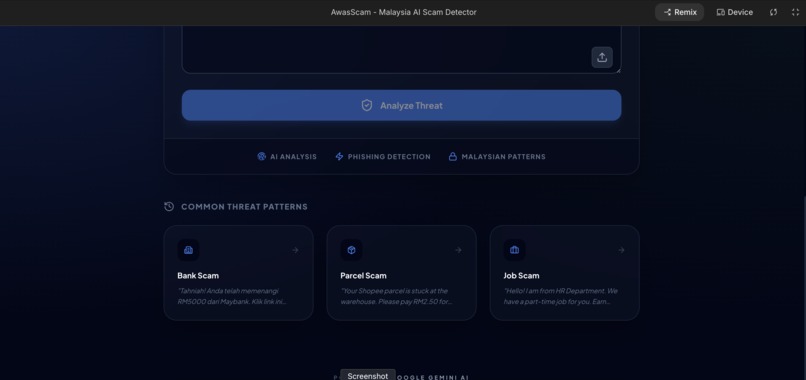The image size is (806, 380).
Task: Click the reload icon in the top bar
Action: tap(774, 12)
